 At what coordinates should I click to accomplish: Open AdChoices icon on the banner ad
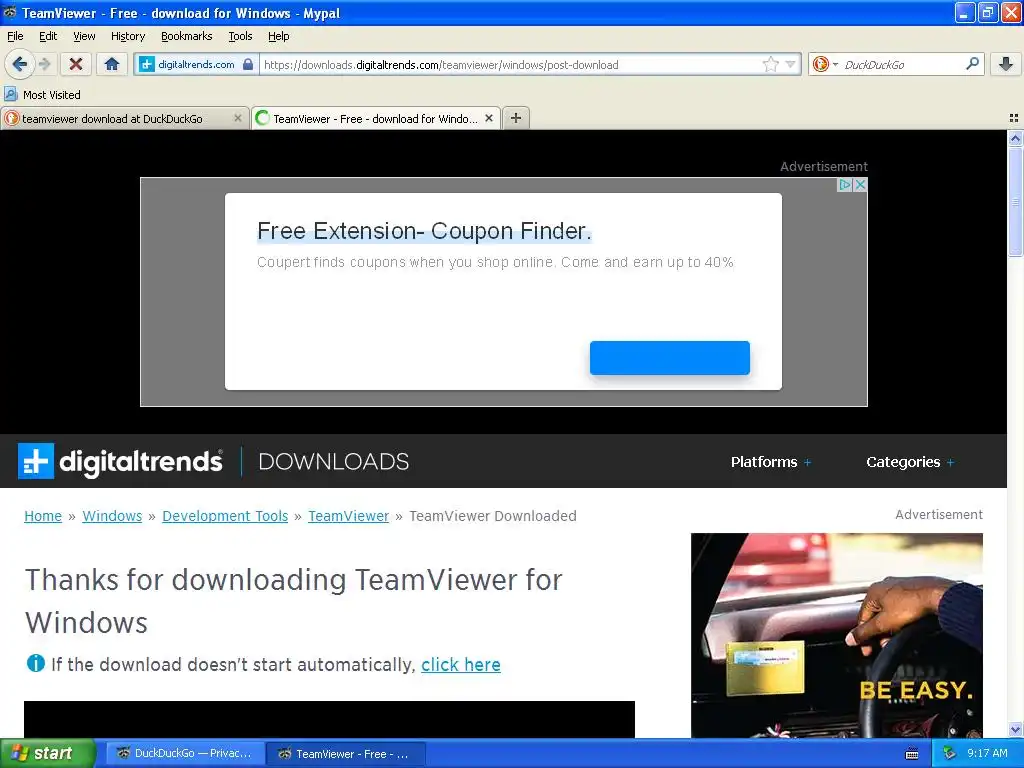point(845,185)
